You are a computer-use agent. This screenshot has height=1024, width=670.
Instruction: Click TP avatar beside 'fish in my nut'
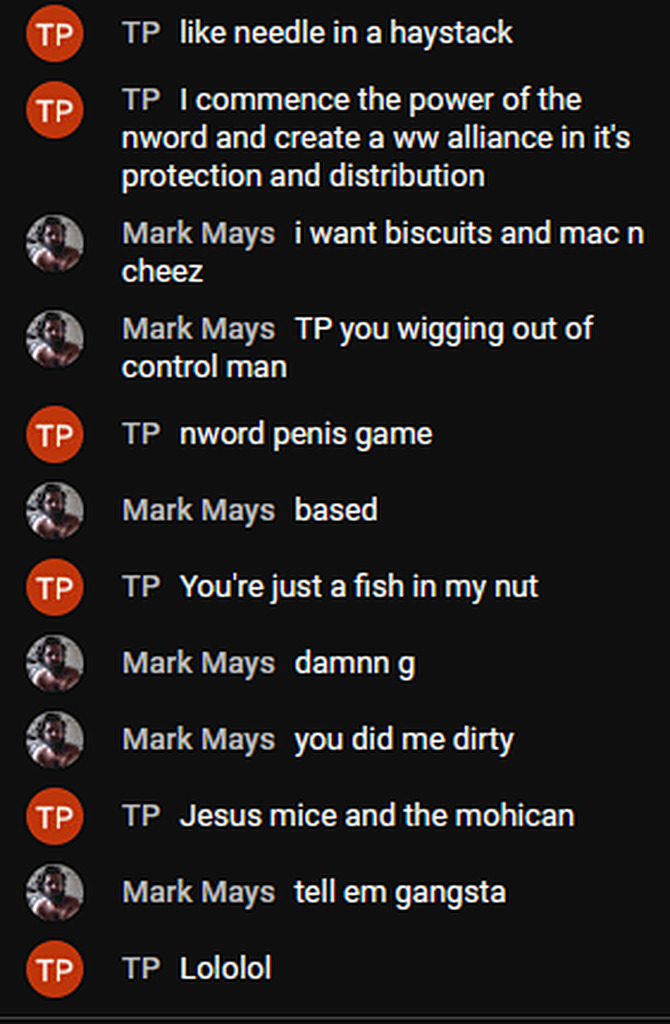tap(55, 587)
